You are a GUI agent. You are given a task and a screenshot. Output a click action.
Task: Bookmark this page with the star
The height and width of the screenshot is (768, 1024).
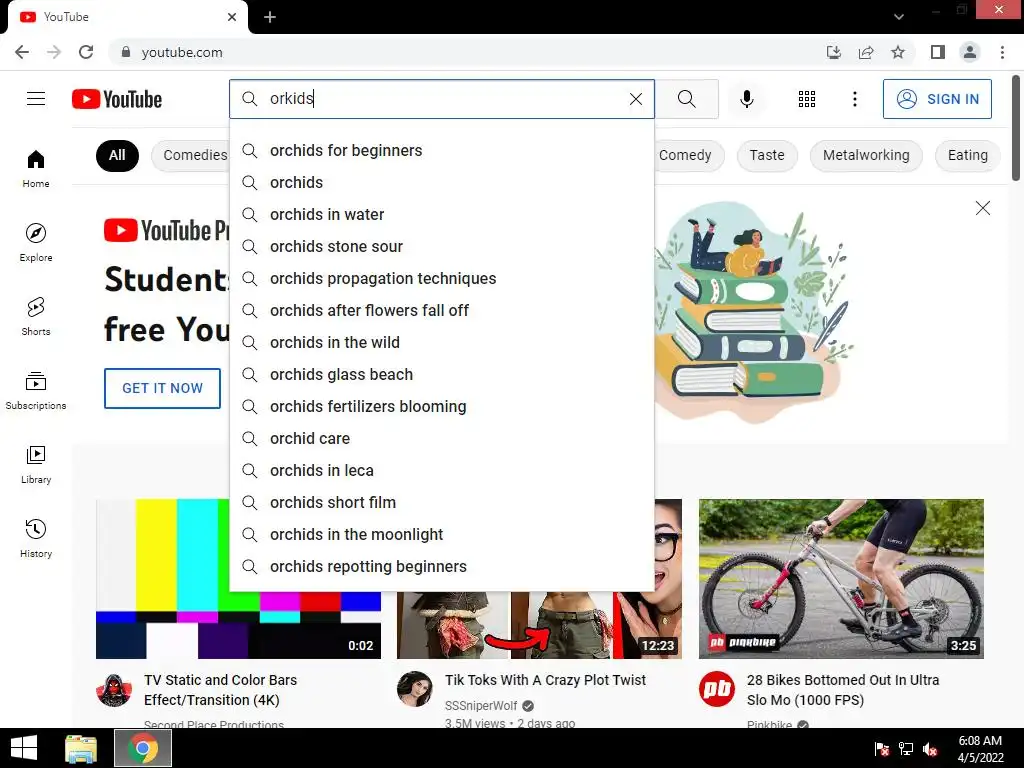(x=898, y=52)
